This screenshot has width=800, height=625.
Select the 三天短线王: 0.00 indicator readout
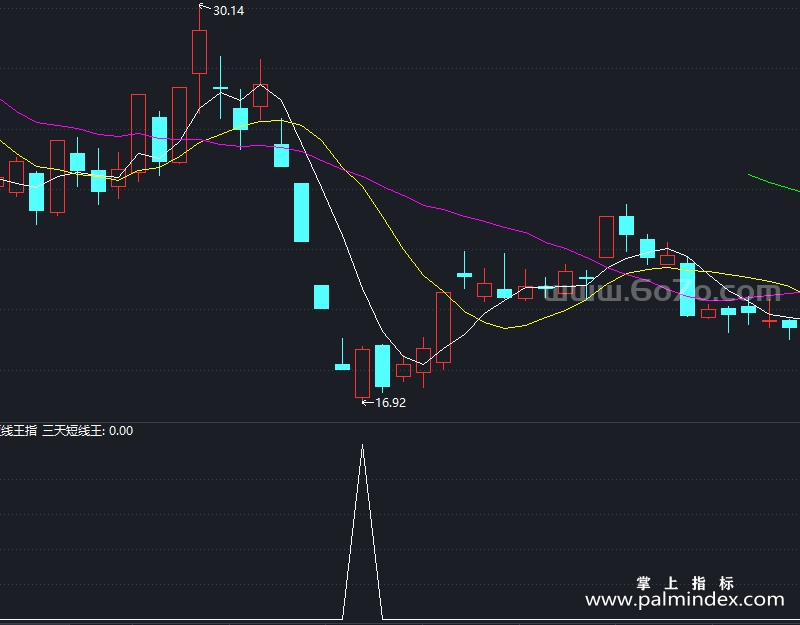coord(87,431)
